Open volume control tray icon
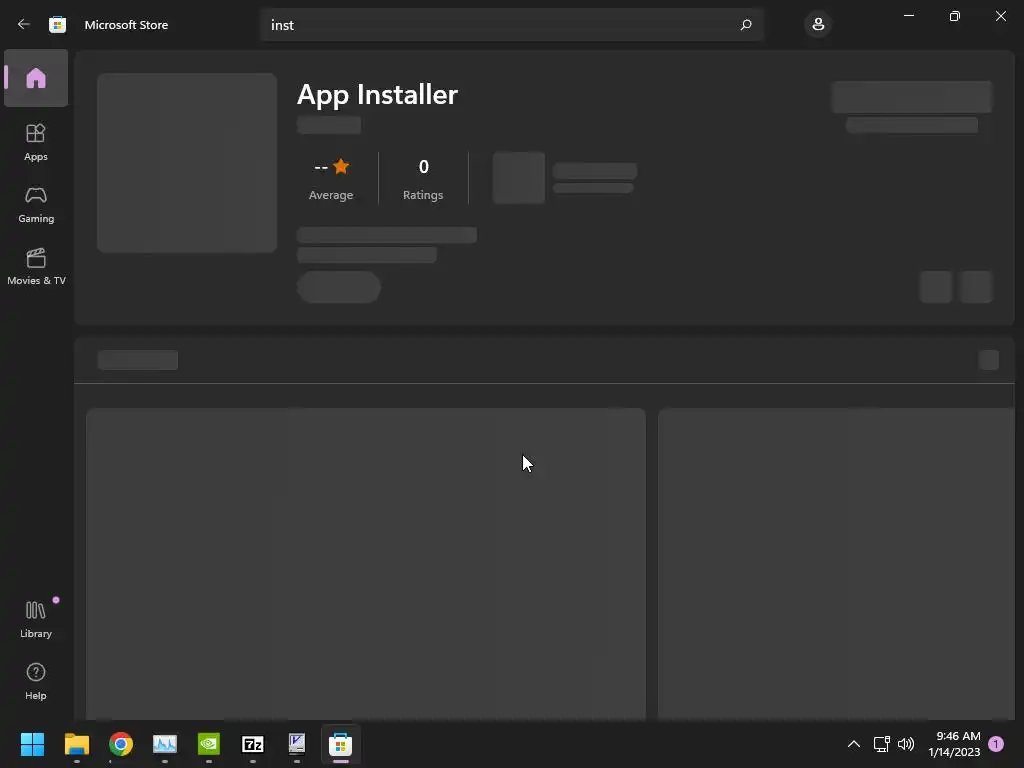 906,744
